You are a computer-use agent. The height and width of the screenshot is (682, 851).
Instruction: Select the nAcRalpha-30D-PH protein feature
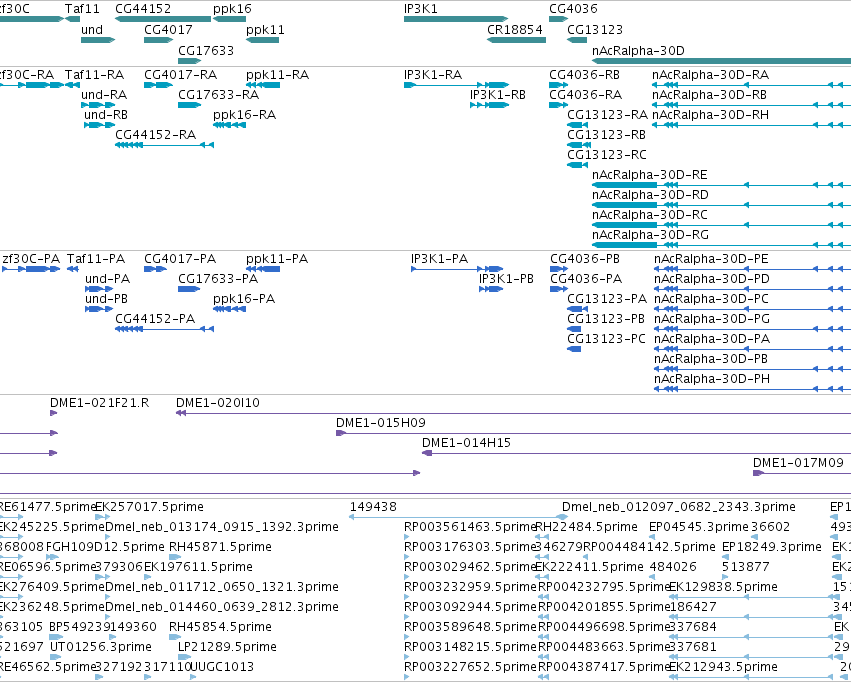point(752,389)
